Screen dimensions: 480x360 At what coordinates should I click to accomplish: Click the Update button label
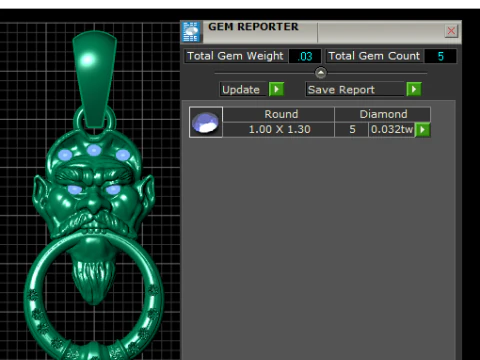243,89
